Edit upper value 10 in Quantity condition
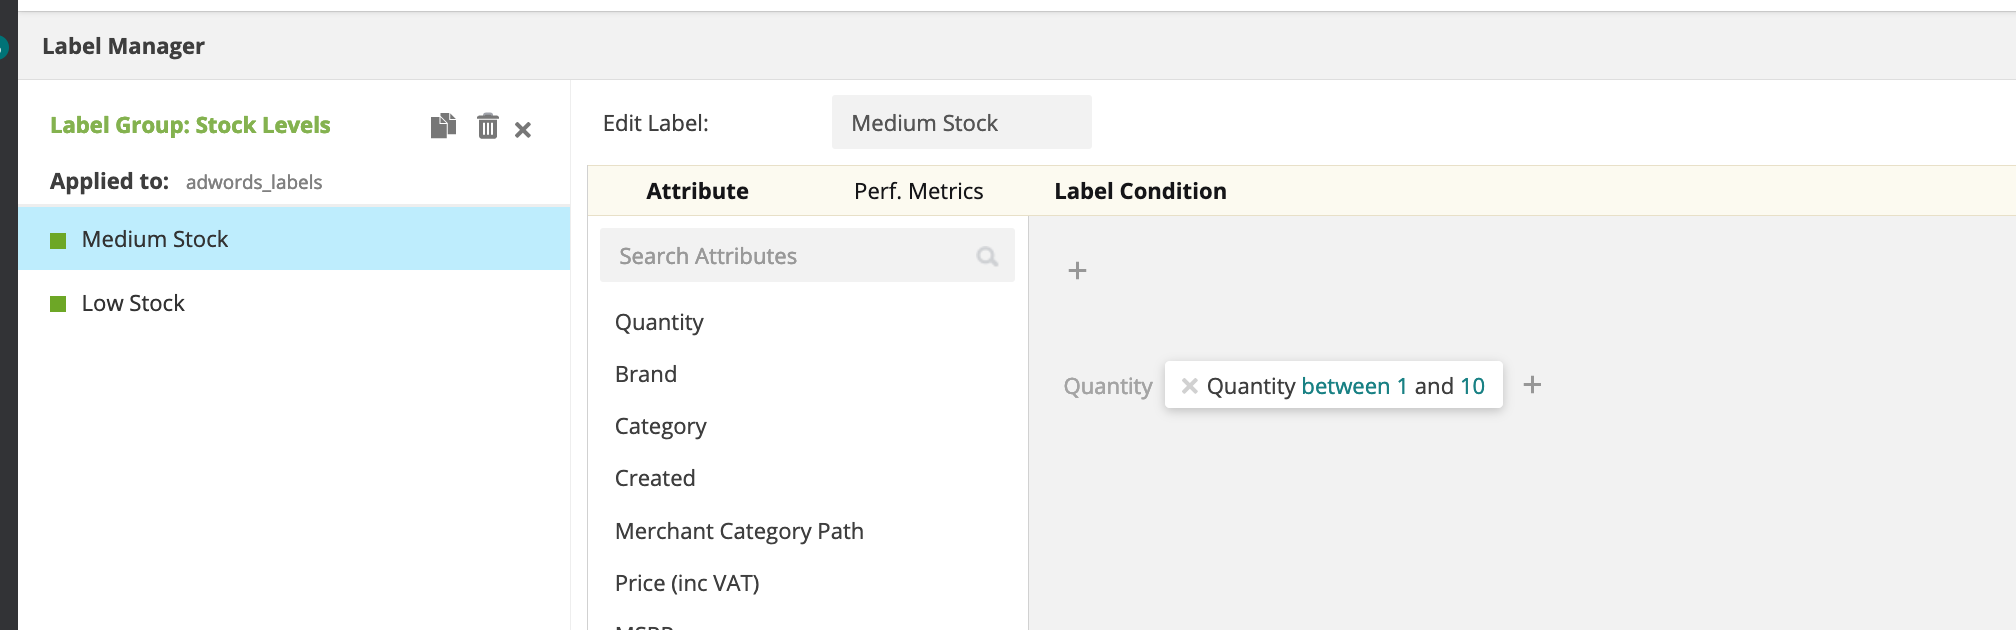 tap(1472, 386)
